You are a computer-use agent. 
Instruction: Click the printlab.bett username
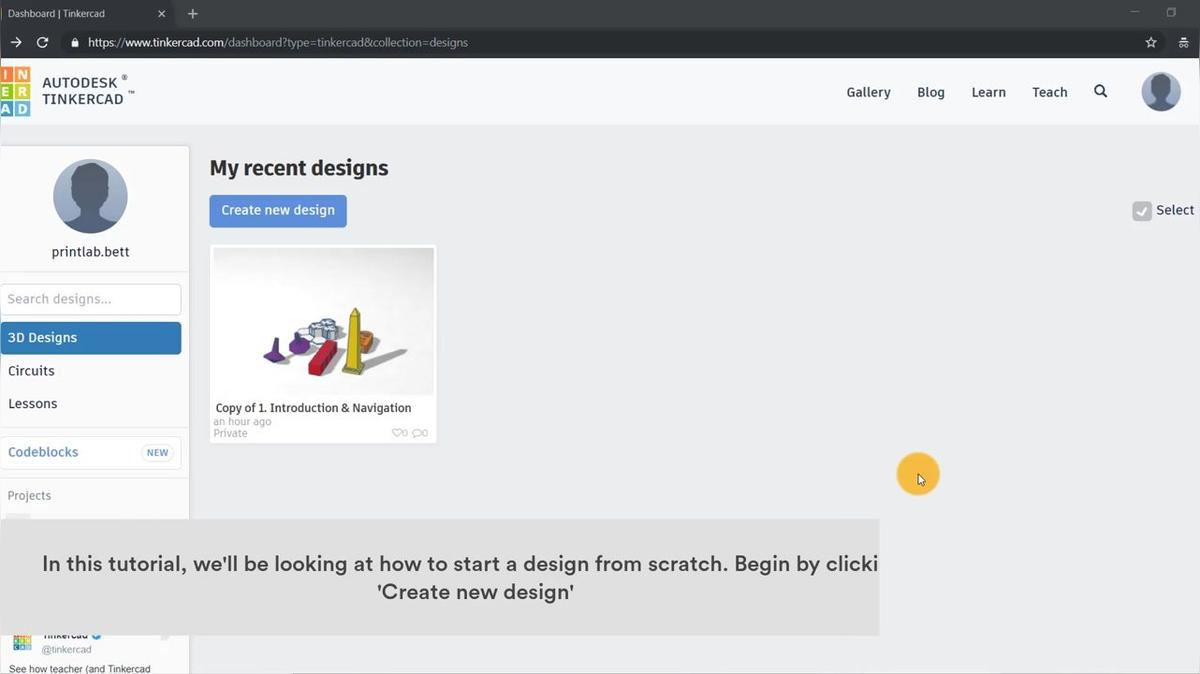90,252
